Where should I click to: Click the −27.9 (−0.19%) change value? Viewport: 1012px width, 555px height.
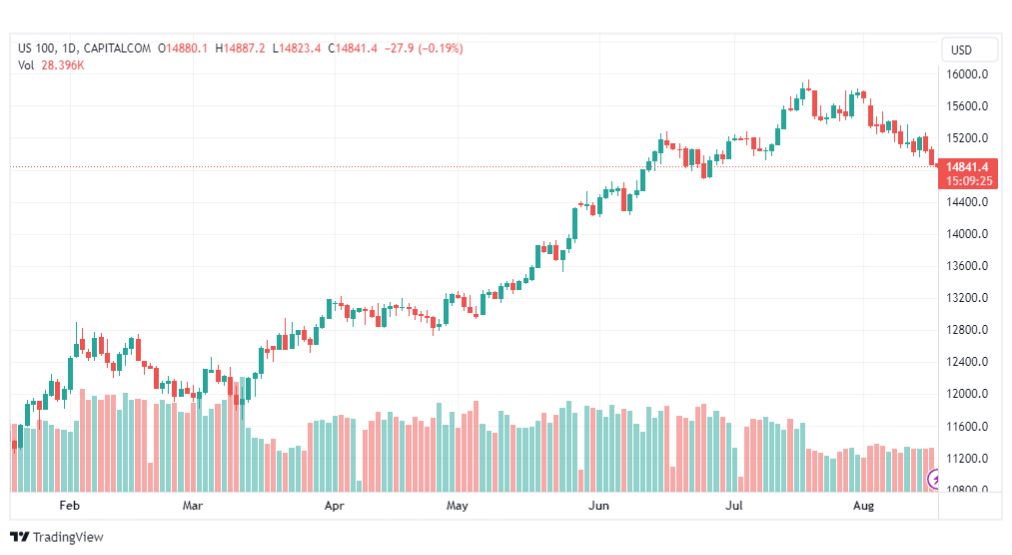click(424, 48)
